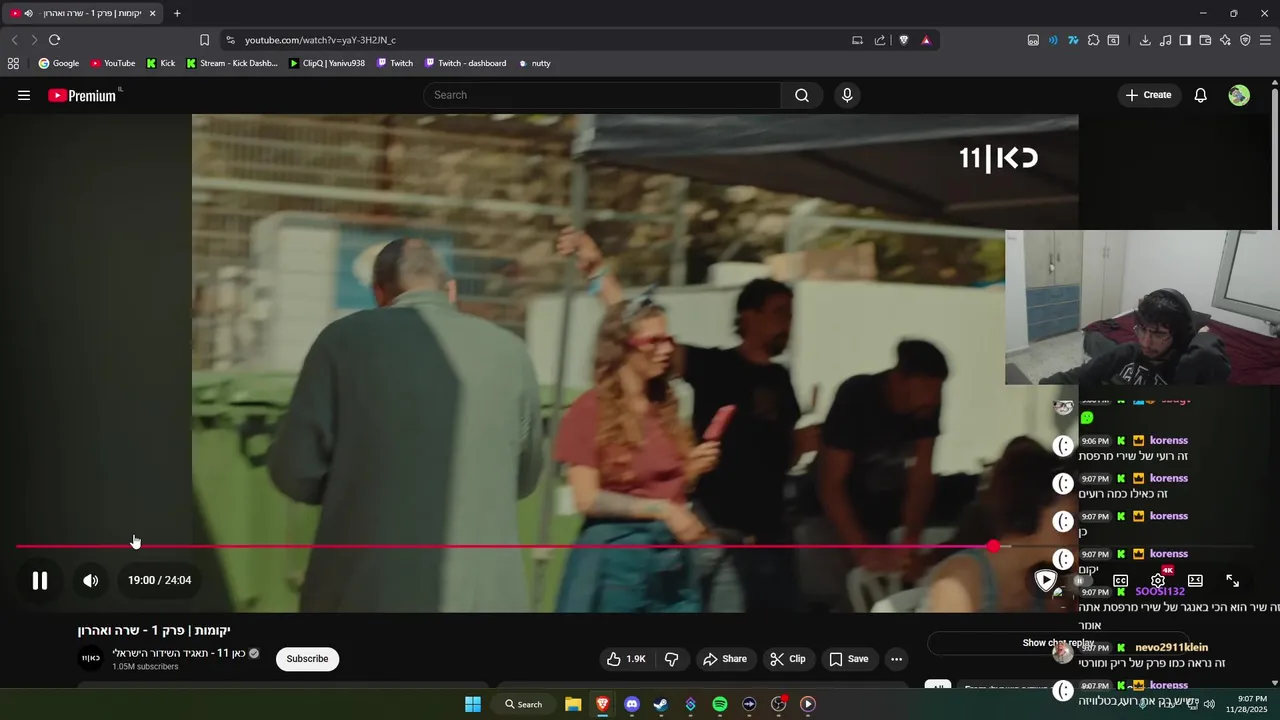Open the Brave VPN shield icon
This screenshot has width=1280, height=720.
click(1245, 40)
